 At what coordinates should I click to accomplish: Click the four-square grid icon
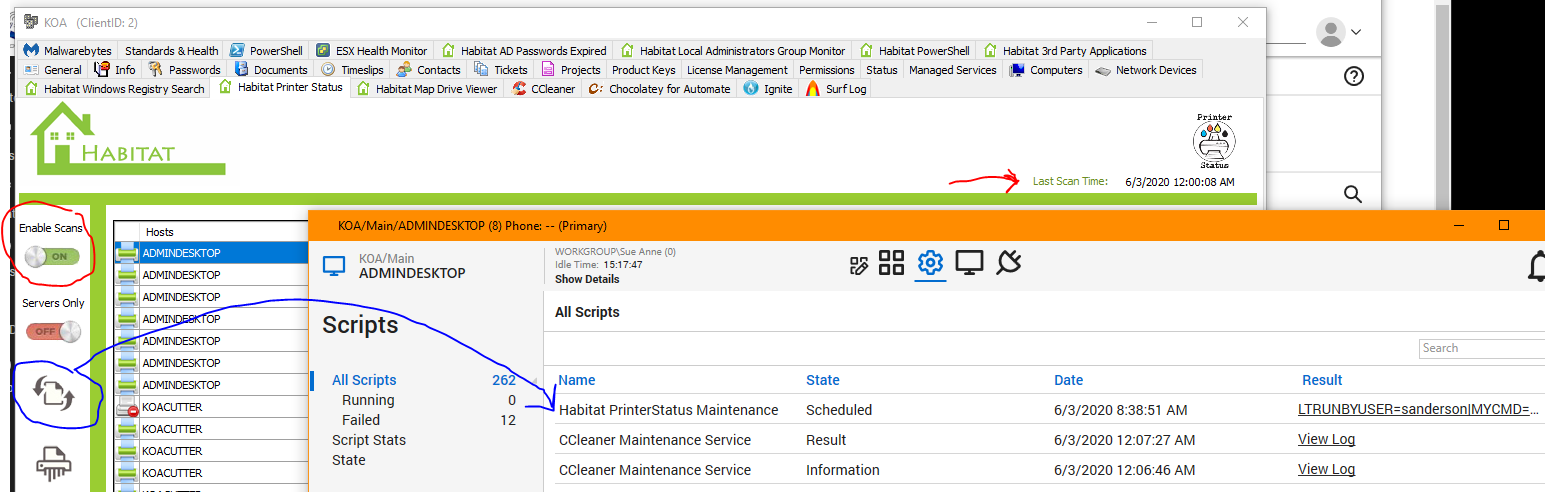pyautogui.click(x=891, y=263)
